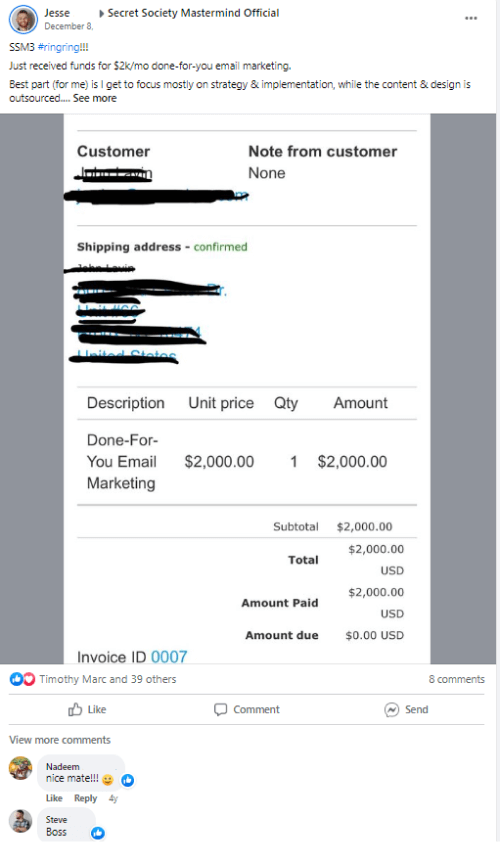Open the three-dot post options menu
This screenshot has width=500, height=842.
click(471, 18)
